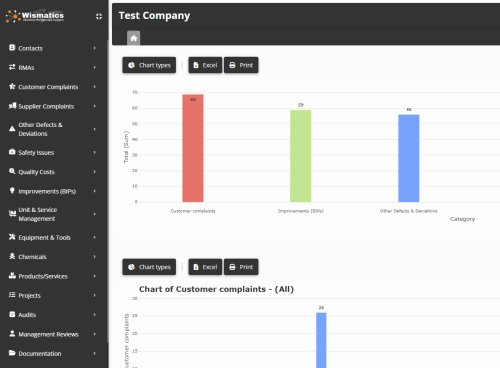Expand the Other Defects & Deviations chevron
Image resolution: width=500 pixels, height=368 pixels.
pyautogui.click(x=95, y=129)
